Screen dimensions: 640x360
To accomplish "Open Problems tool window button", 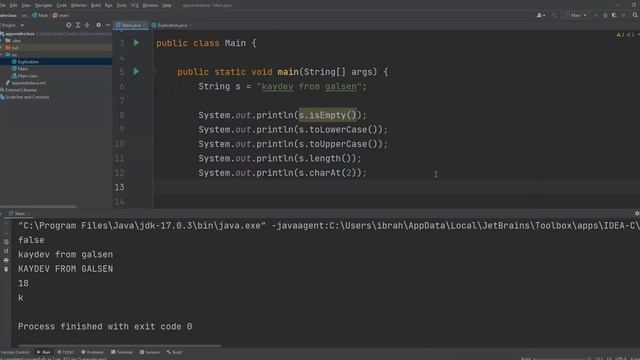I will click(93, 352).
